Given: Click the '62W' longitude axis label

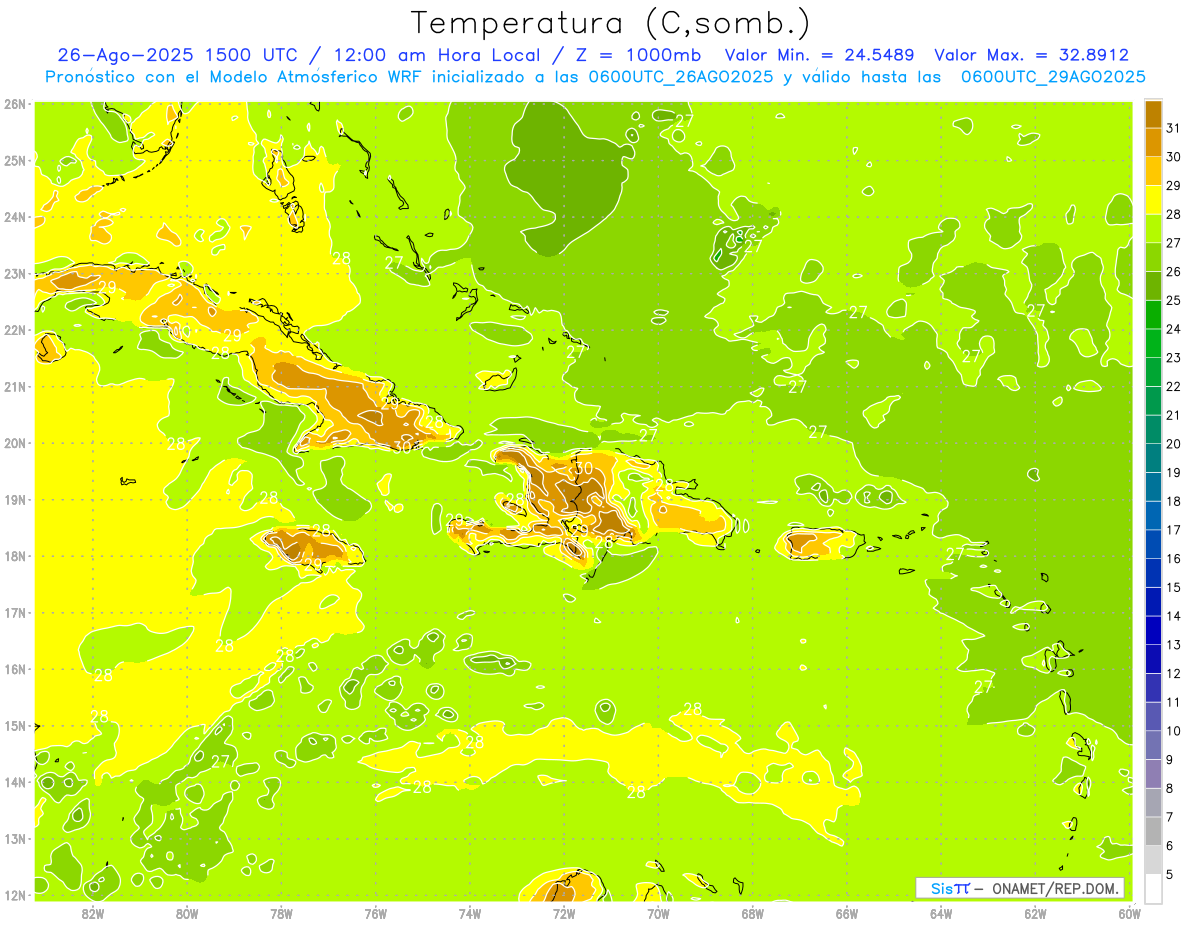Looking at the screenshot, I should [x=1035, y=914].
